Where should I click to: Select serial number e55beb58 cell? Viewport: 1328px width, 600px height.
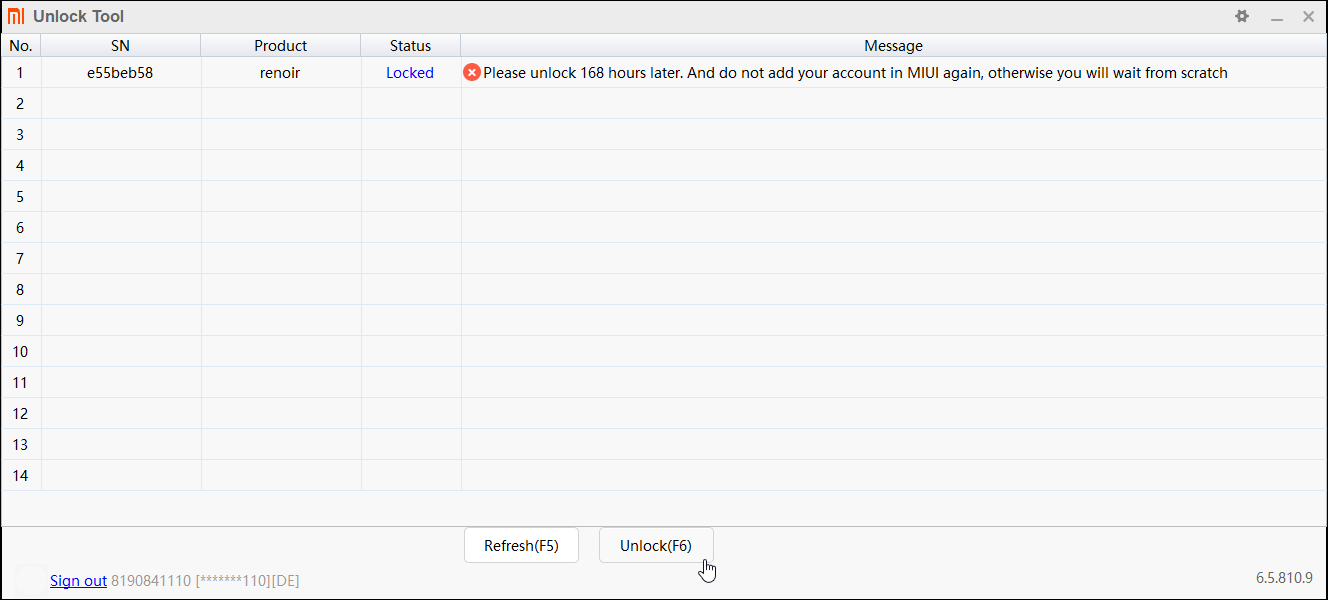120,73
